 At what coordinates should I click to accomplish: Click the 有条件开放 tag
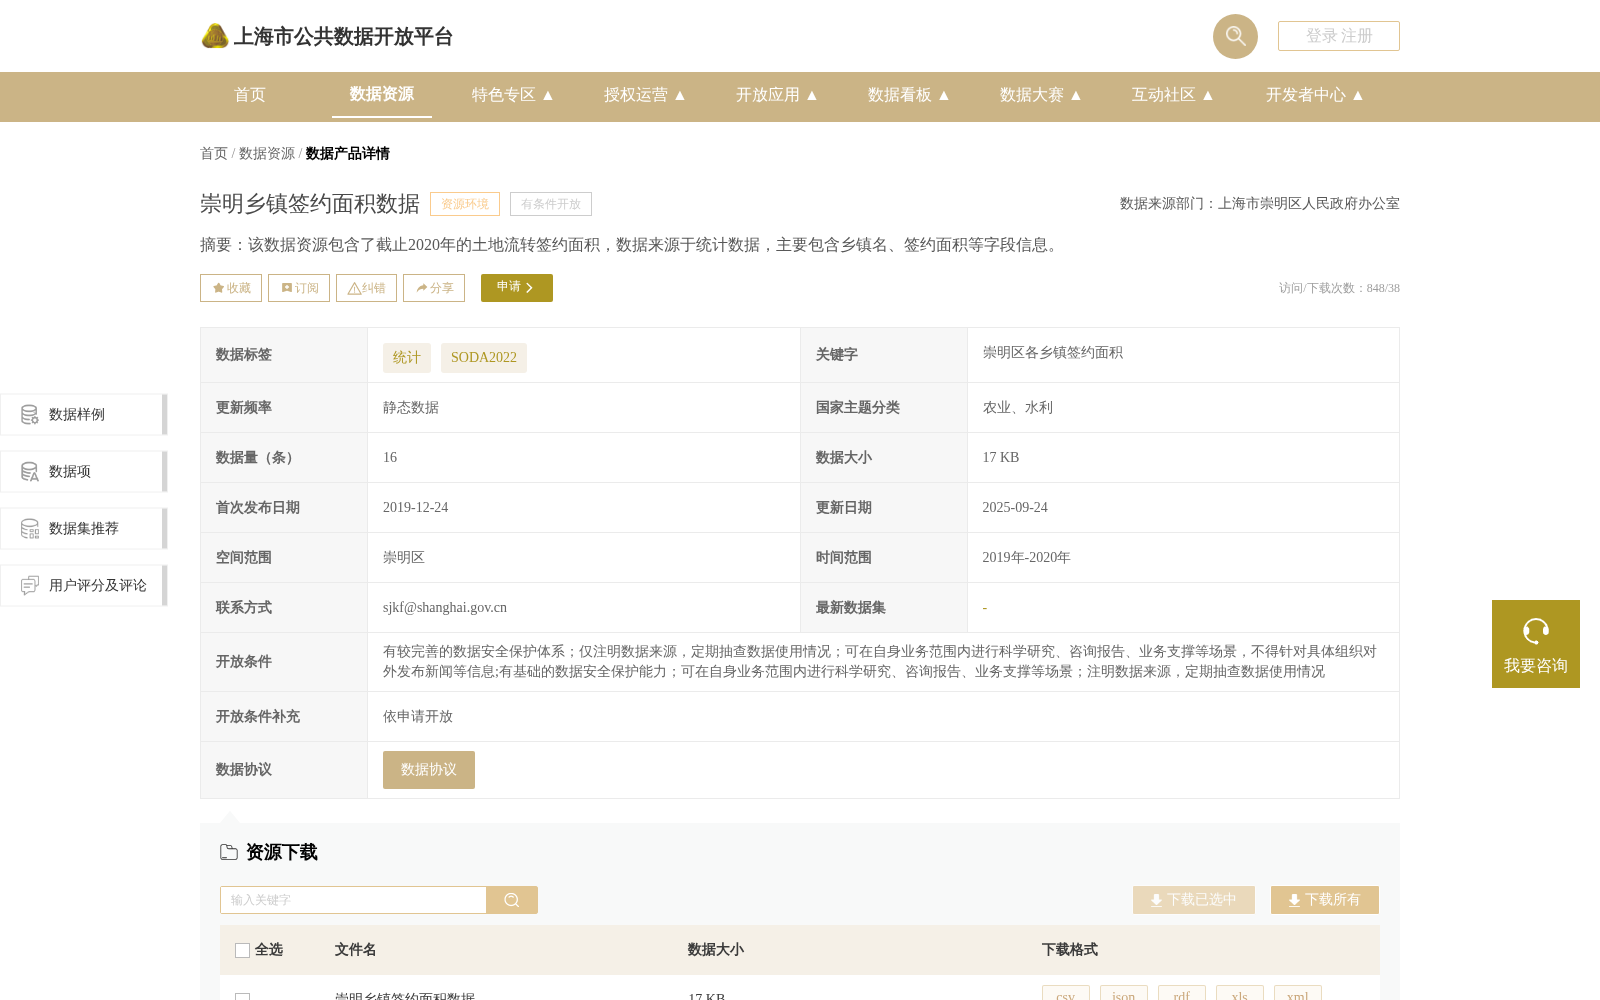coord(551,204)
